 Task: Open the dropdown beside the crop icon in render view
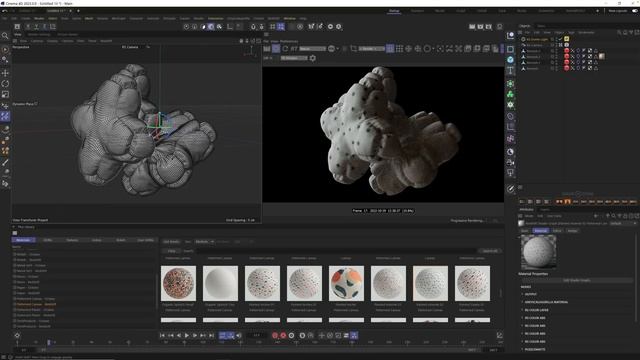coord(371,49)
